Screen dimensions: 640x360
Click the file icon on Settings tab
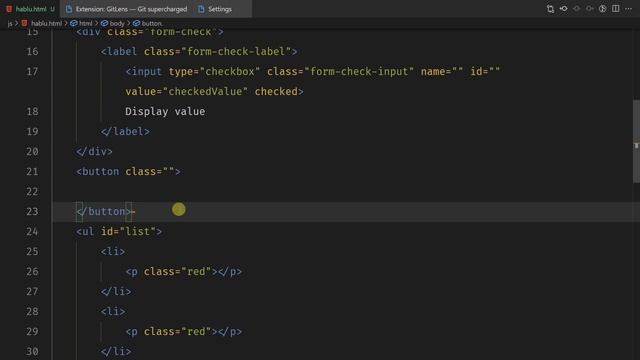point(201,9)
